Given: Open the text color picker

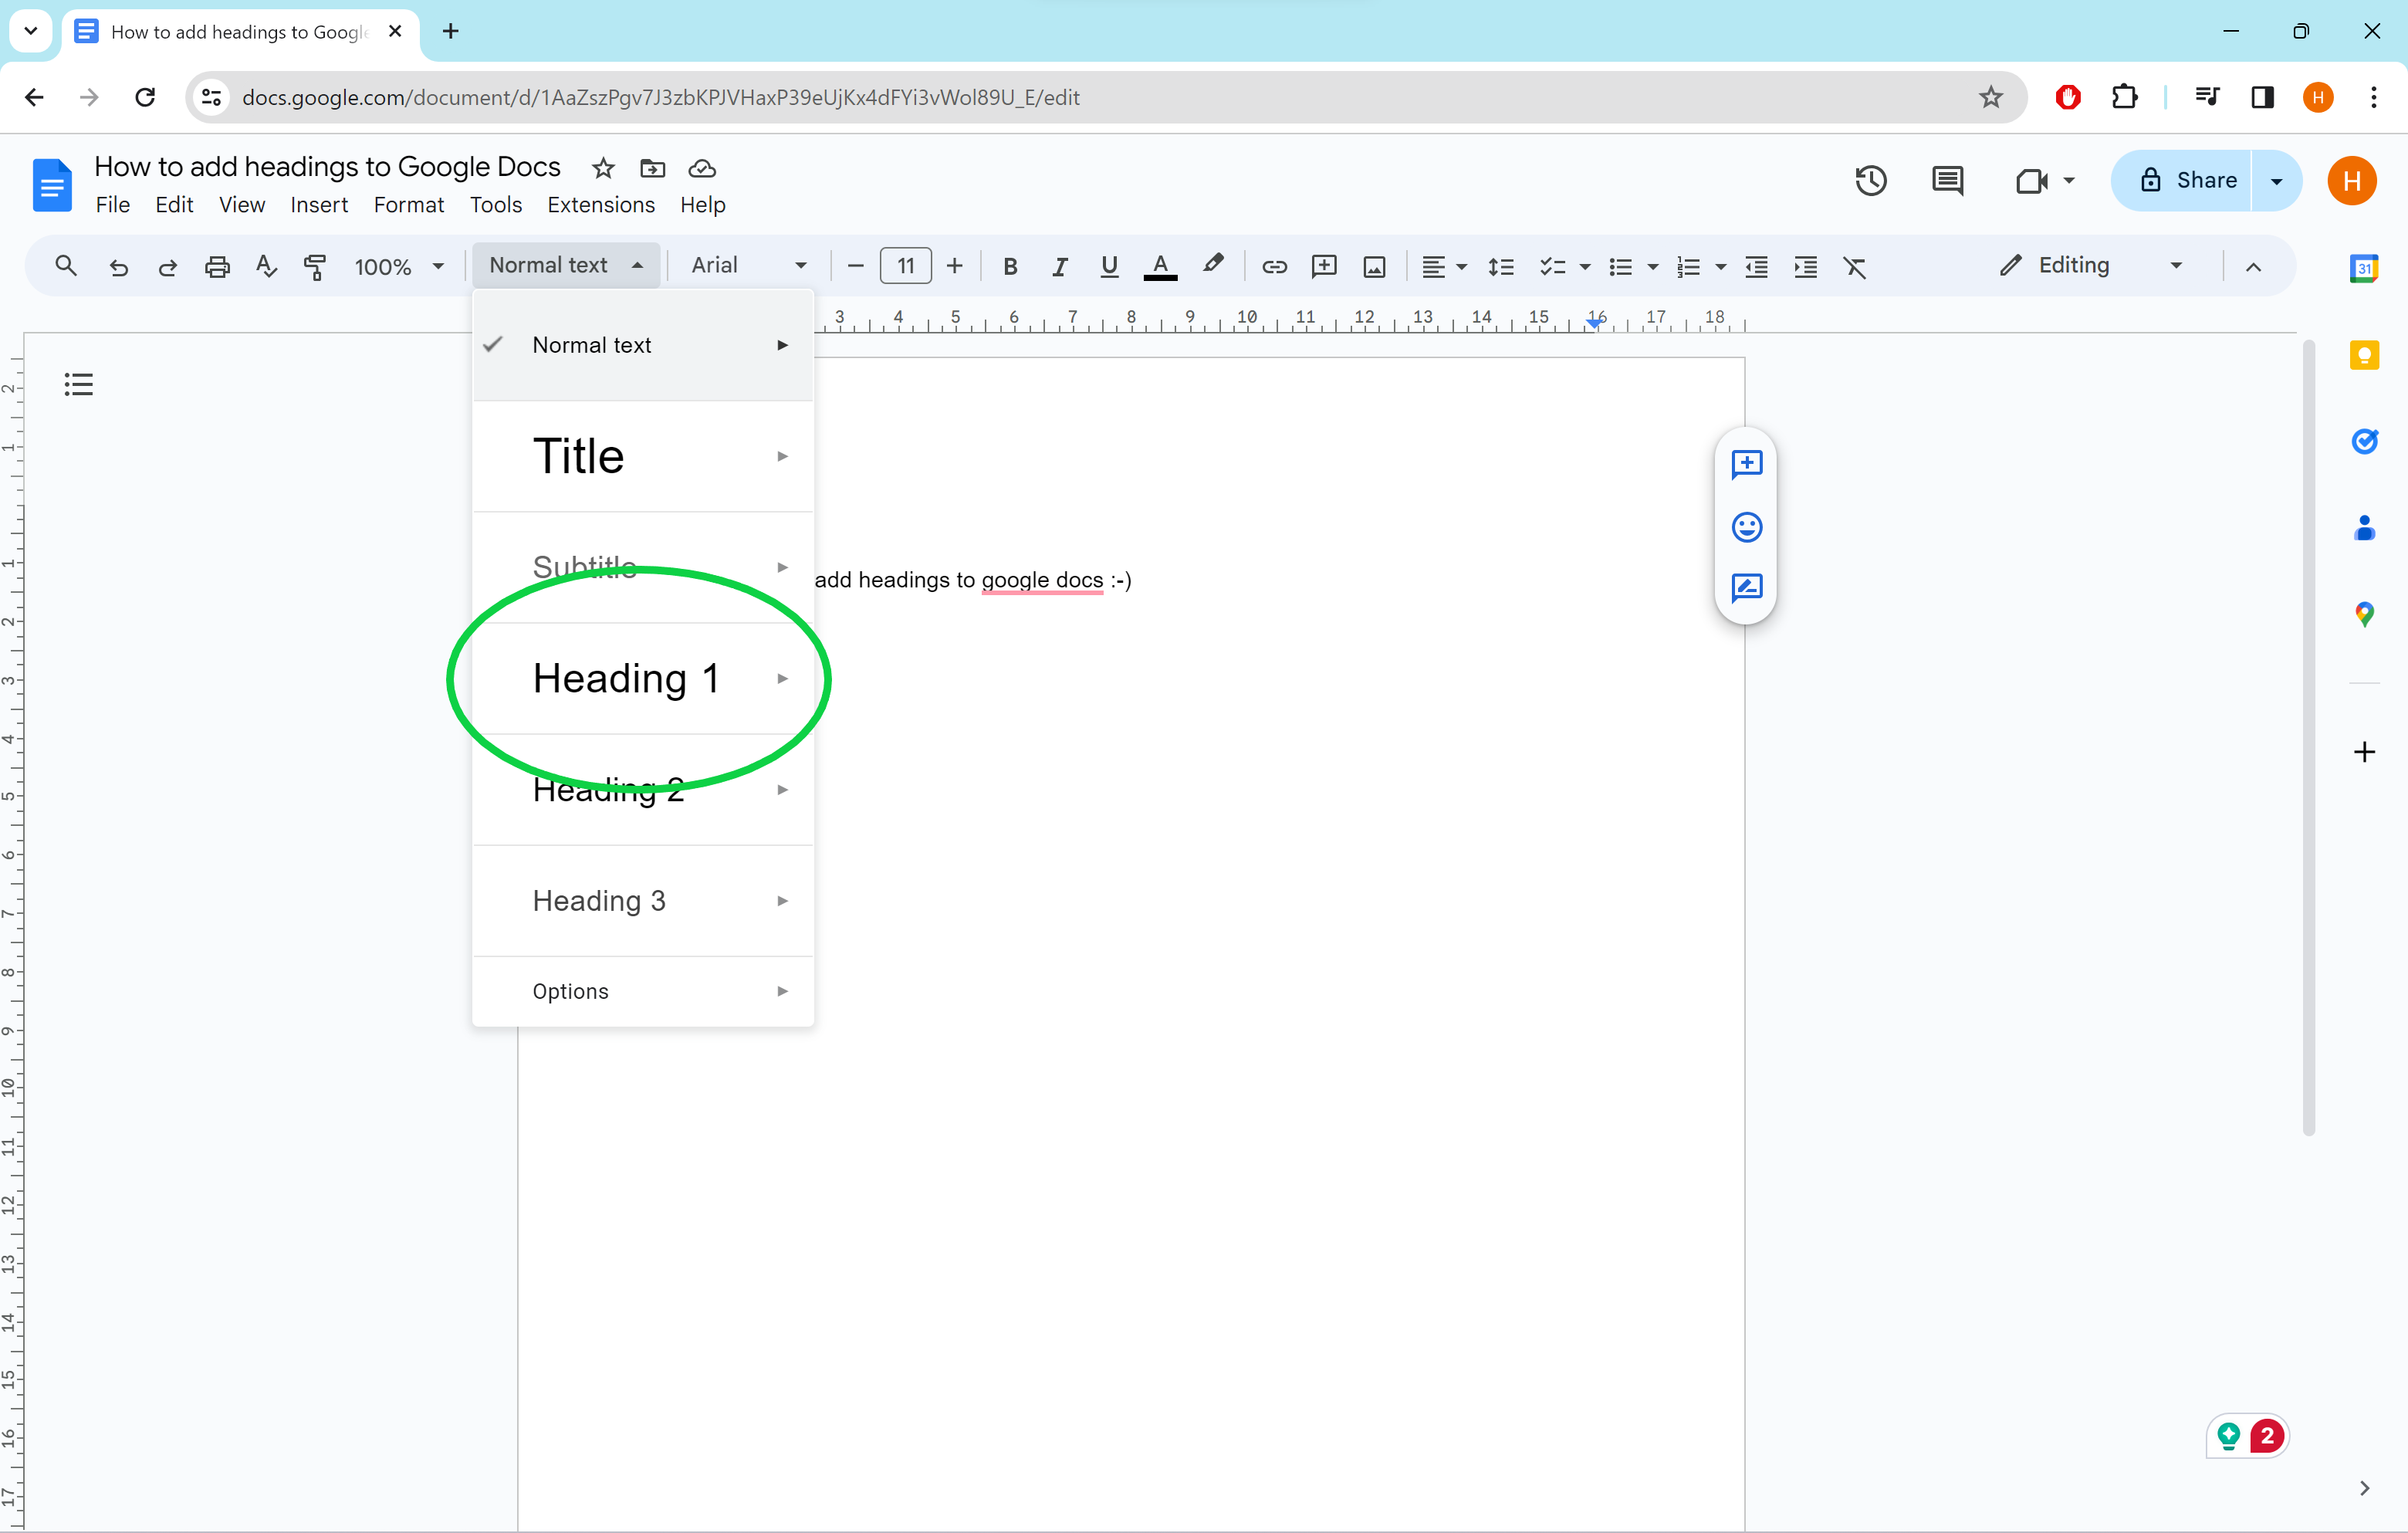Looking at the screenshot, I should click(1160, 266).
